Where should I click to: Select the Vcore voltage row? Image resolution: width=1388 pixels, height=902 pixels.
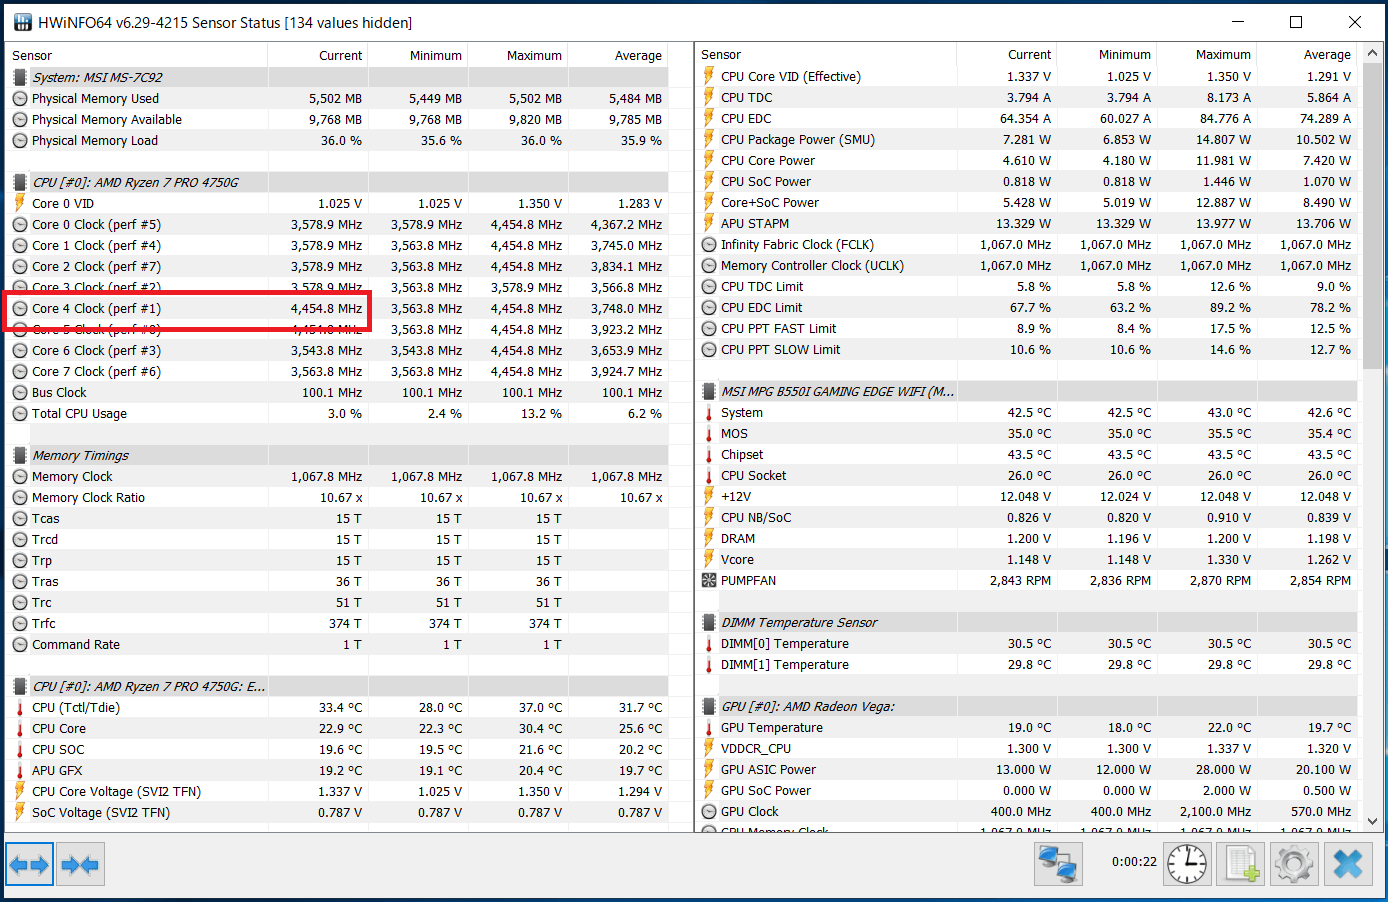point(1026,559)
